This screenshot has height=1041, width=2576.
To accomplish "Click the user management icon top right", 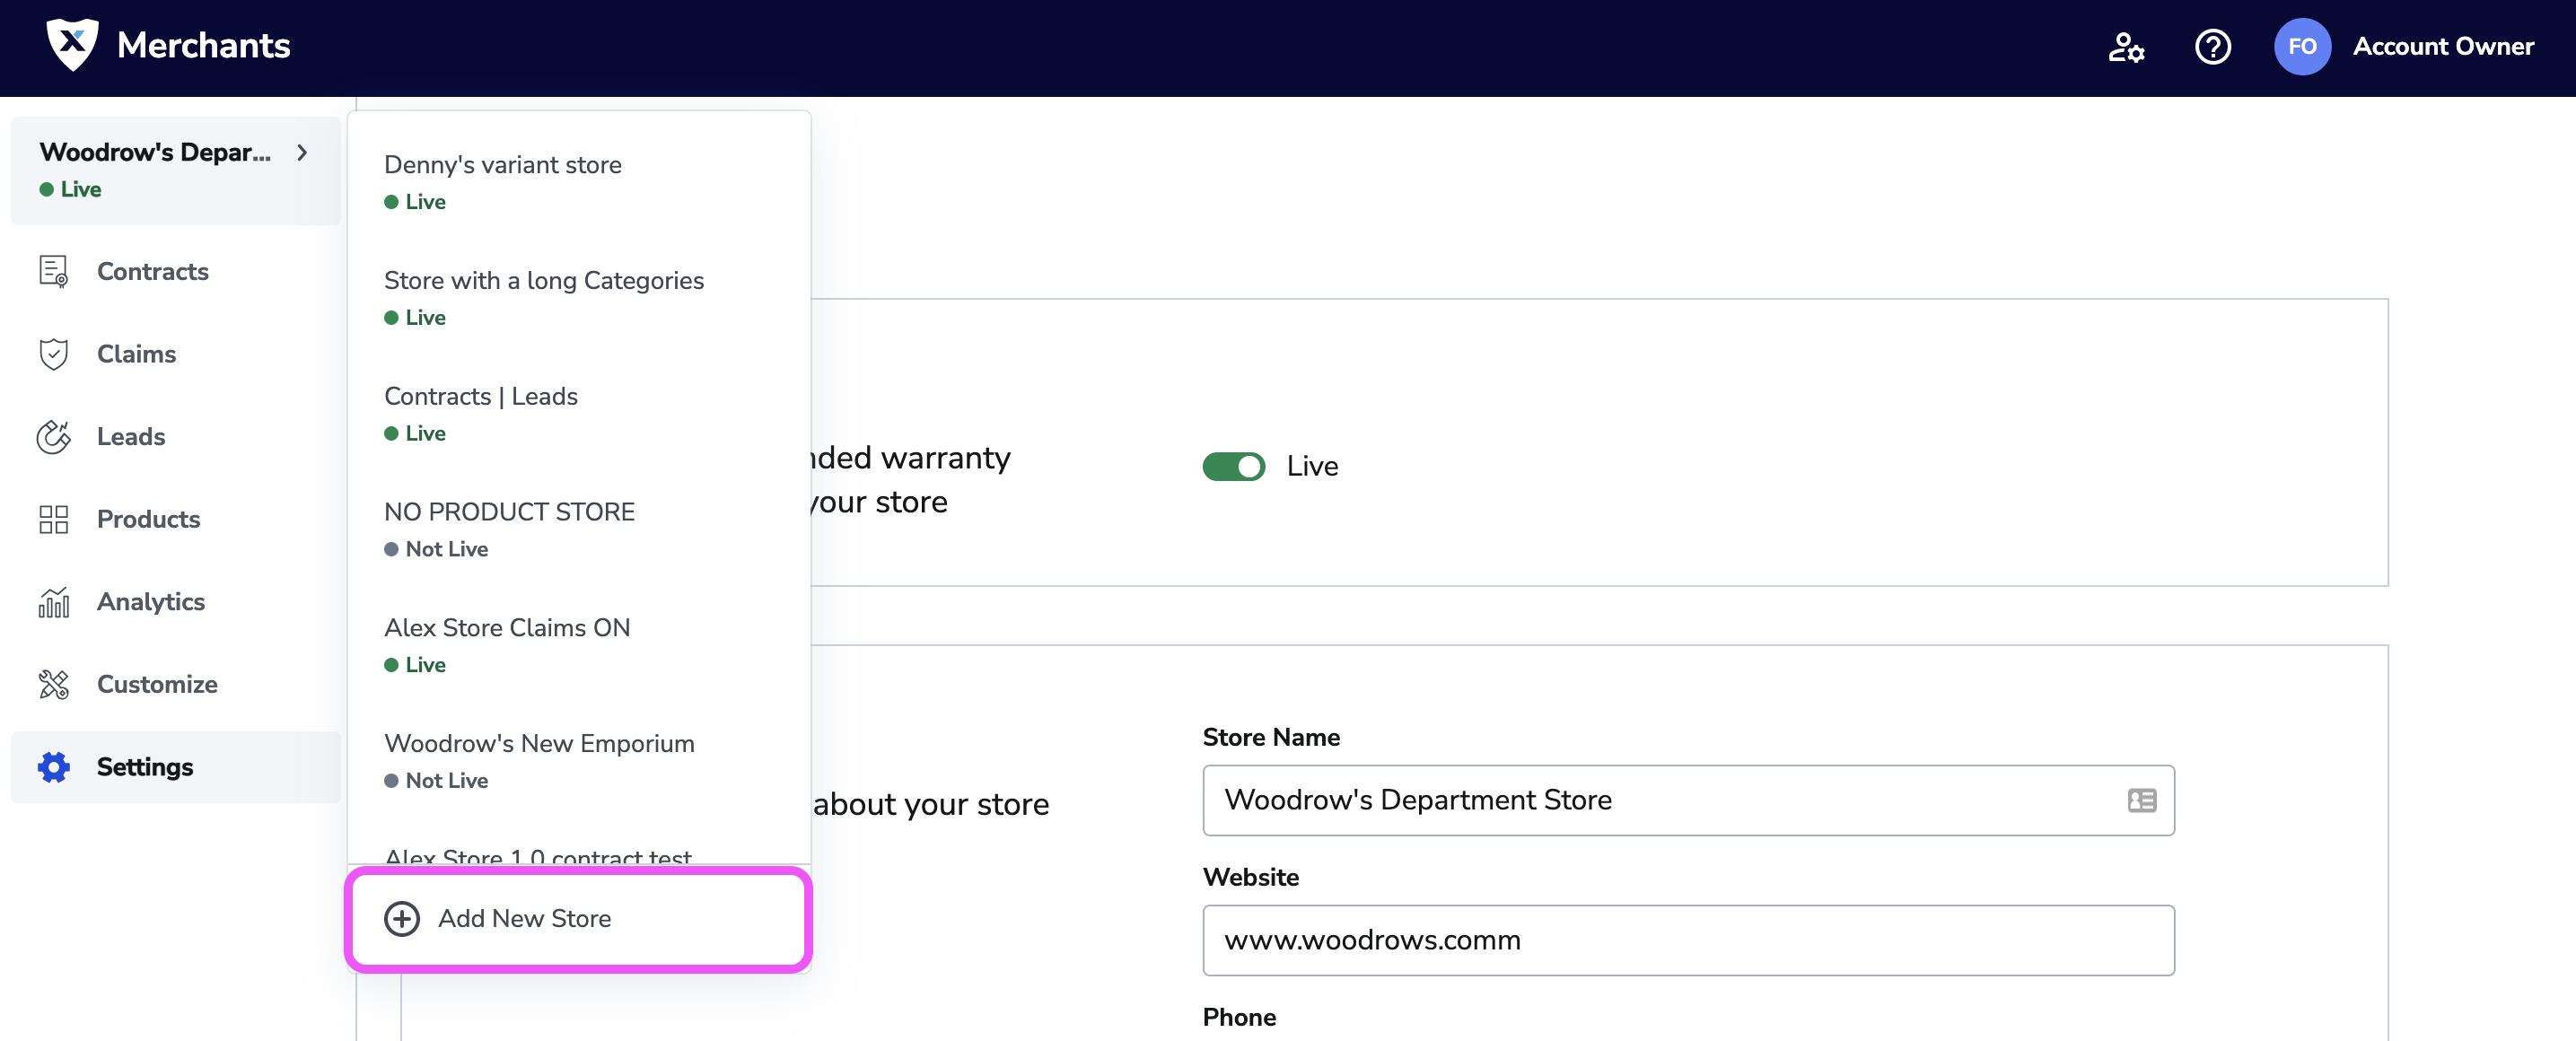I will click(2125, 48).
